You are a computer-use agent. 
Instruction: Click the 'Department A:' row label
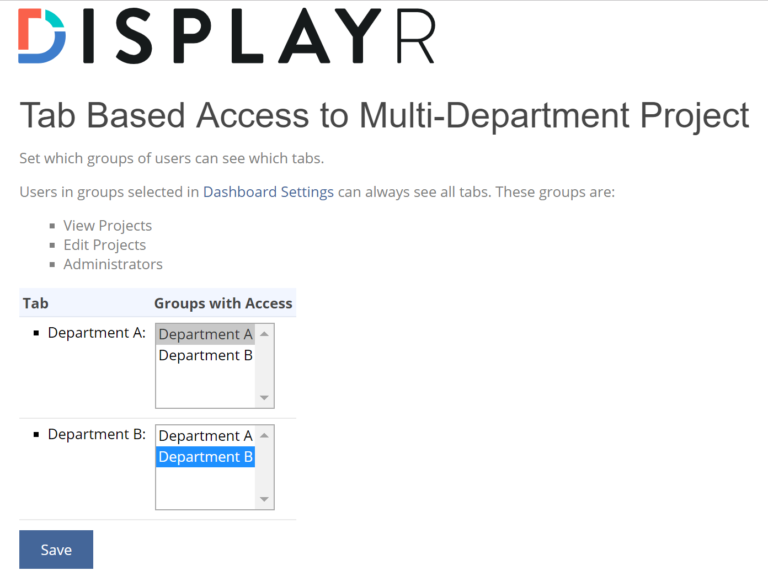(96, 333)
